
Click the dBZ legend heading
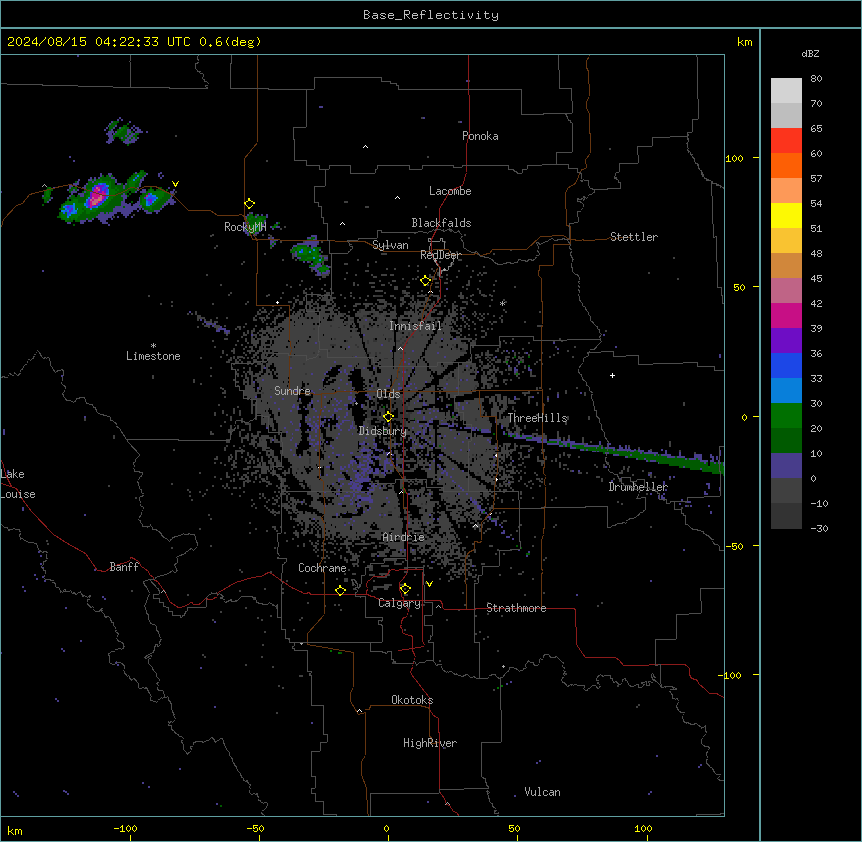click(810, 53)
